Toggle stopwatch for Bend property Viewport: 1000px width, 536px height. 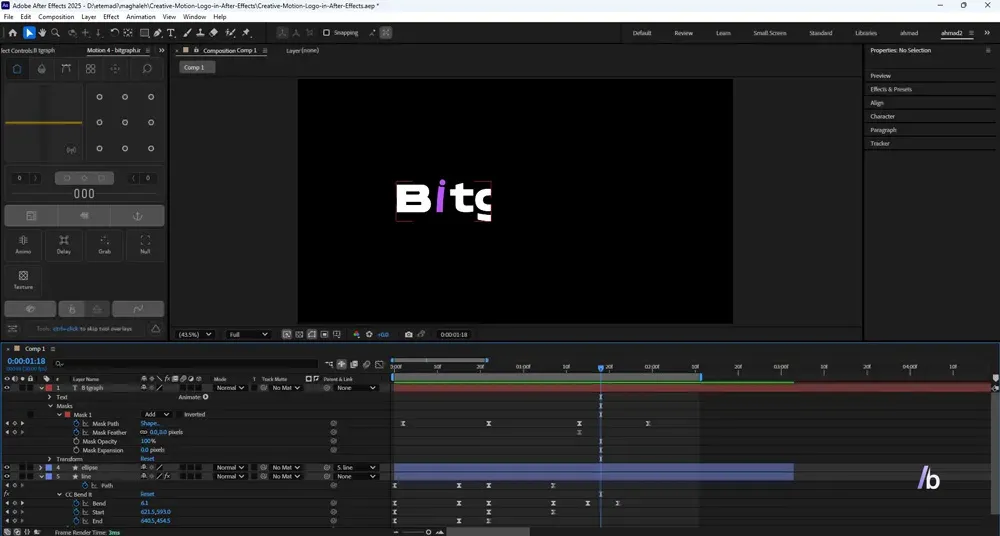(77, 503)
